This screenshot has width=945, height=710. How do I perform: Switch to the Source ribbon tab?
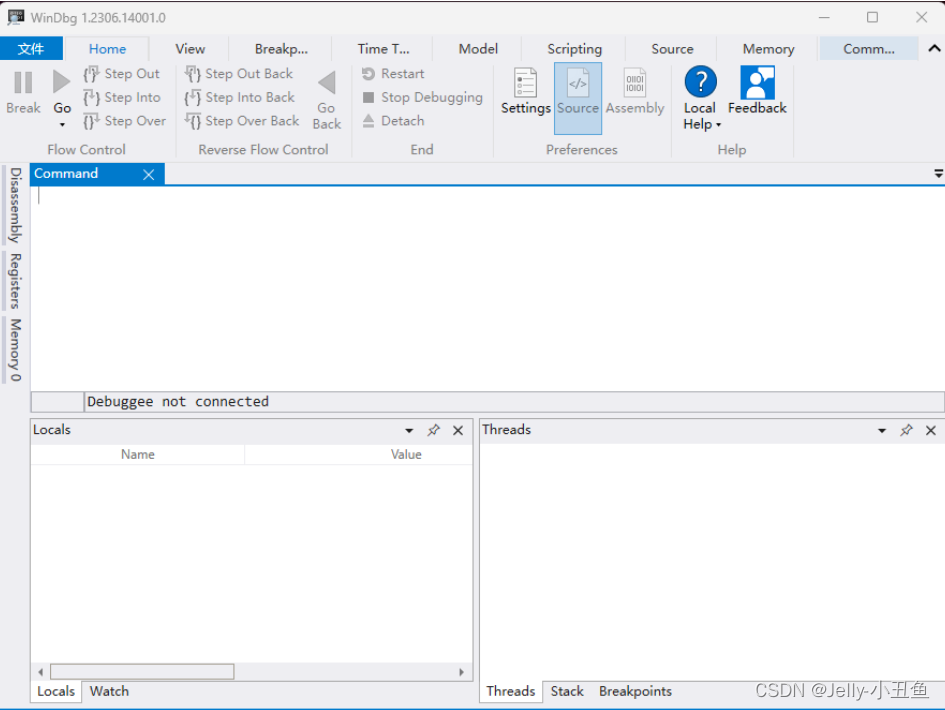[672, 49]
